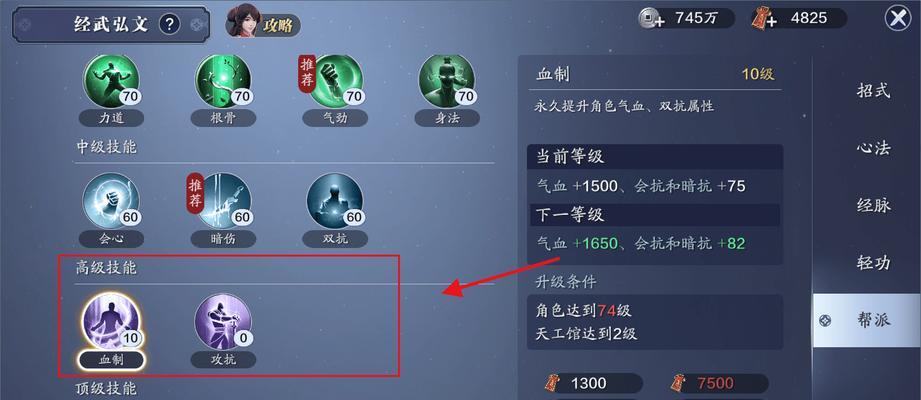
Task: Select the 身法 skill icon
Action: 446,81
